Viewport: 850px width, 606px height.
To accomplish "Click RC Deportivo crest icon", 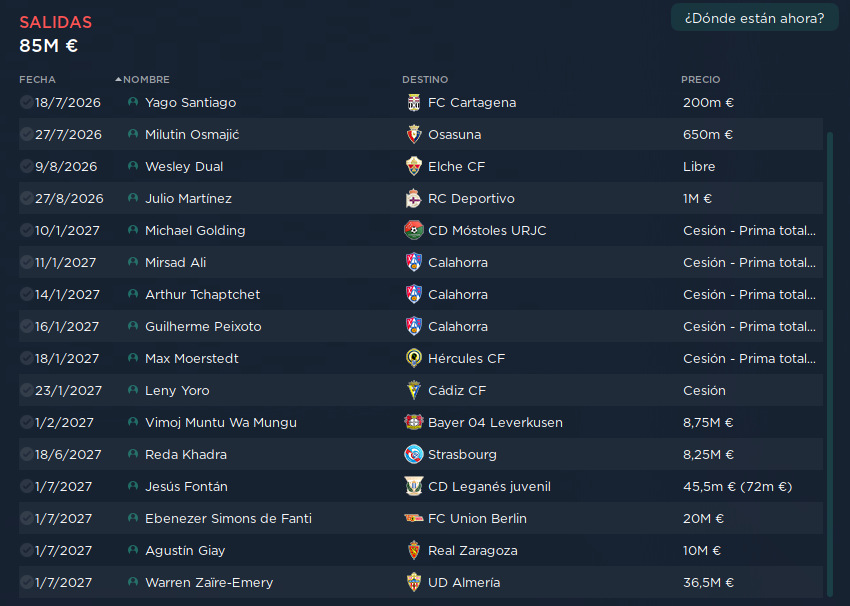I will 414,198.
